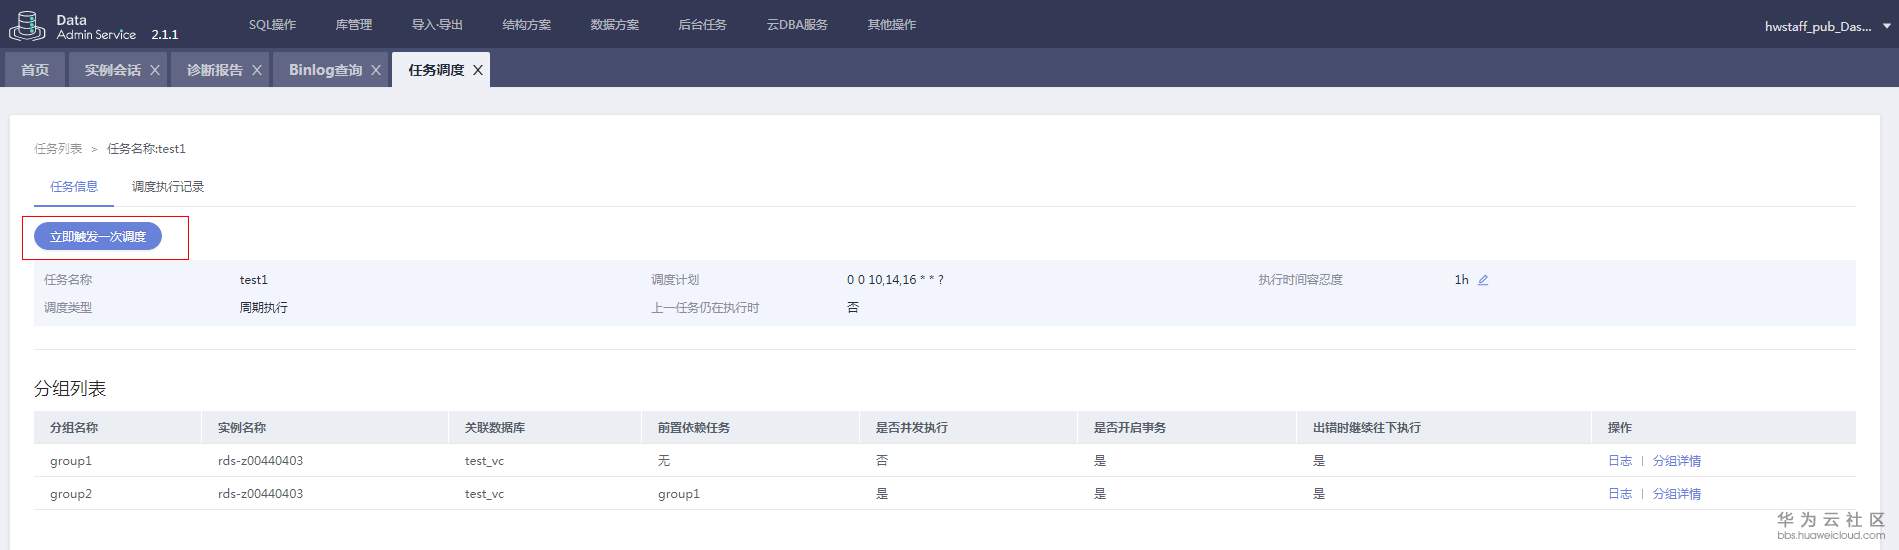This screenshot has height=550, width=1899.
Task: Switch to the 首页 tab
Action: [x=35, y=70]
